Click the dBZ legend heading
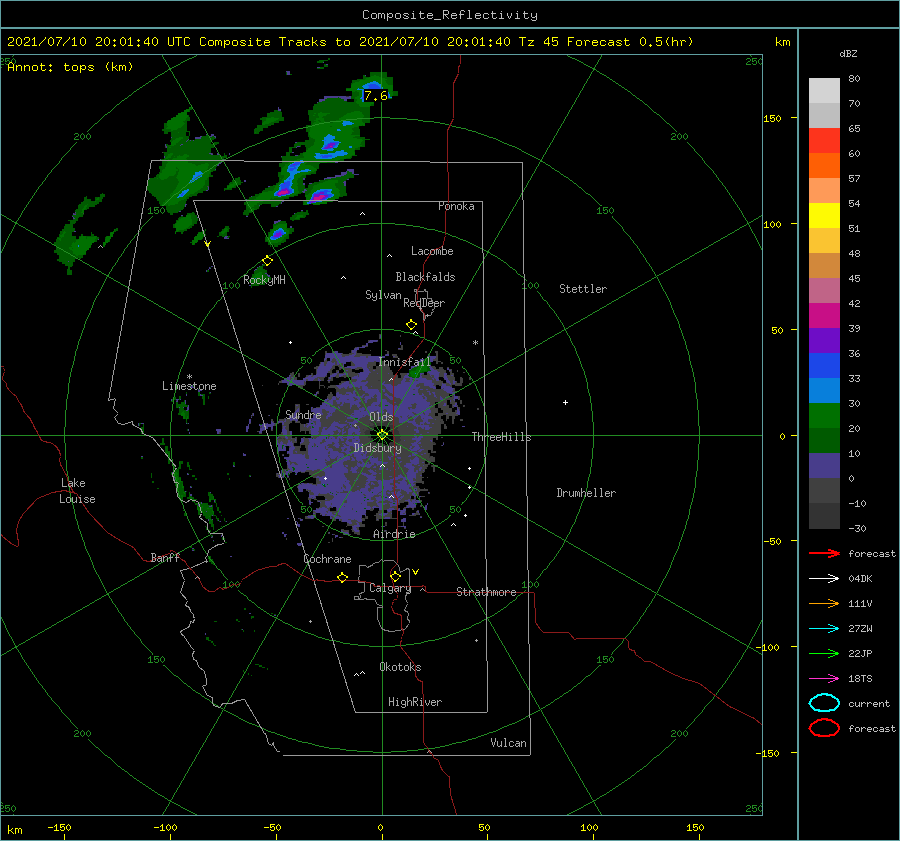 click(848, 53)
